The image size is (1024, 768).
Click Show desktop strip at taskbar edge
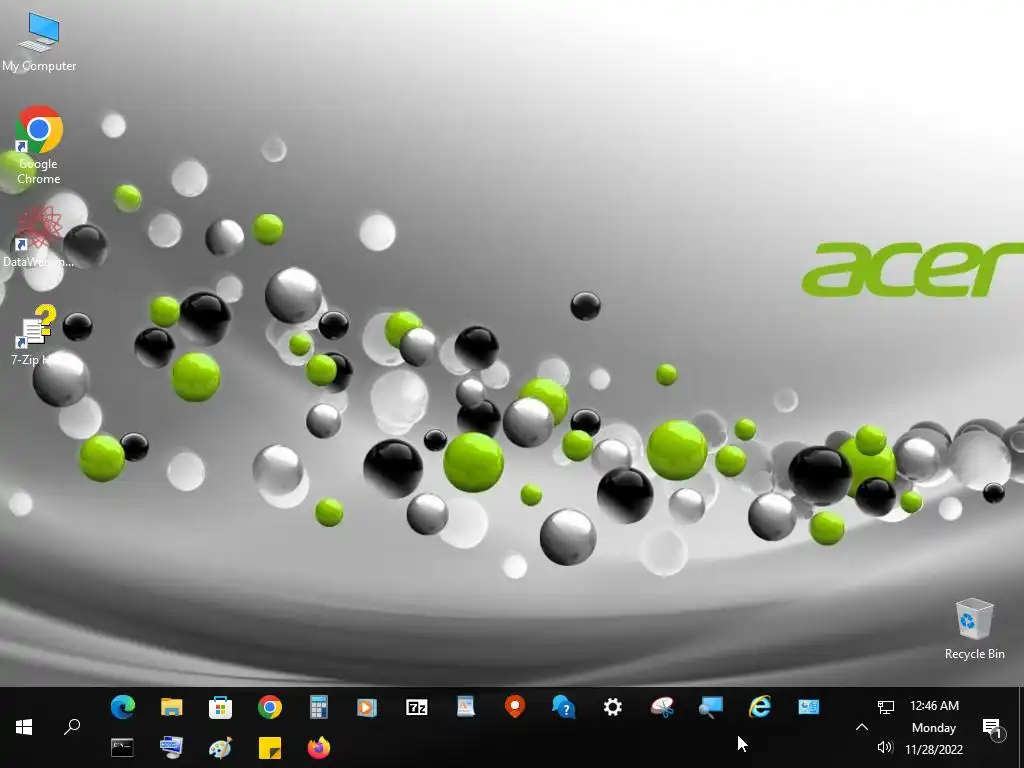point(1021,727)
